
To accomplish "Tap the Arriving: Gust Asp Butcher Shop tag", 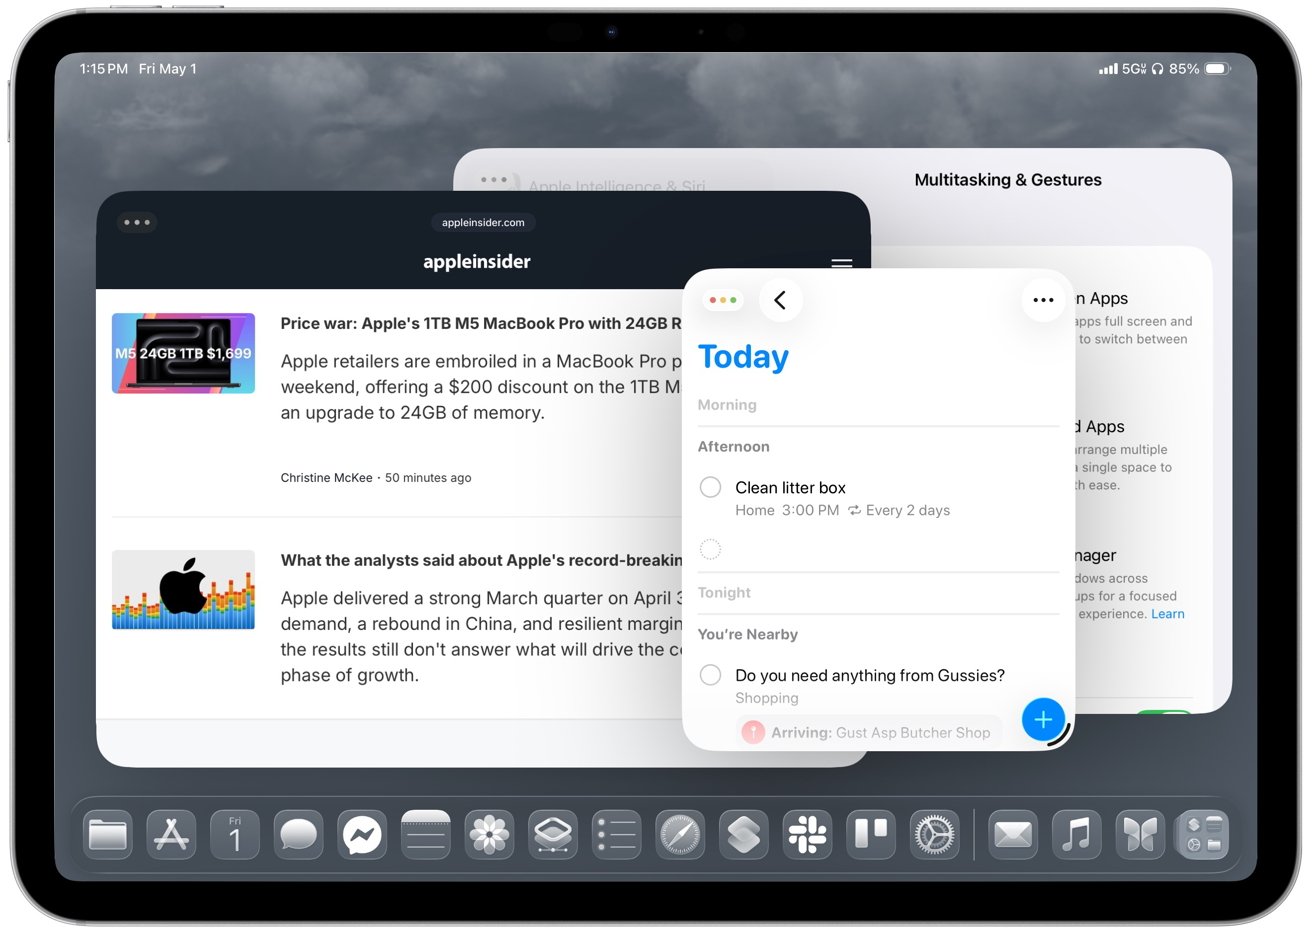I will [867, 733].
